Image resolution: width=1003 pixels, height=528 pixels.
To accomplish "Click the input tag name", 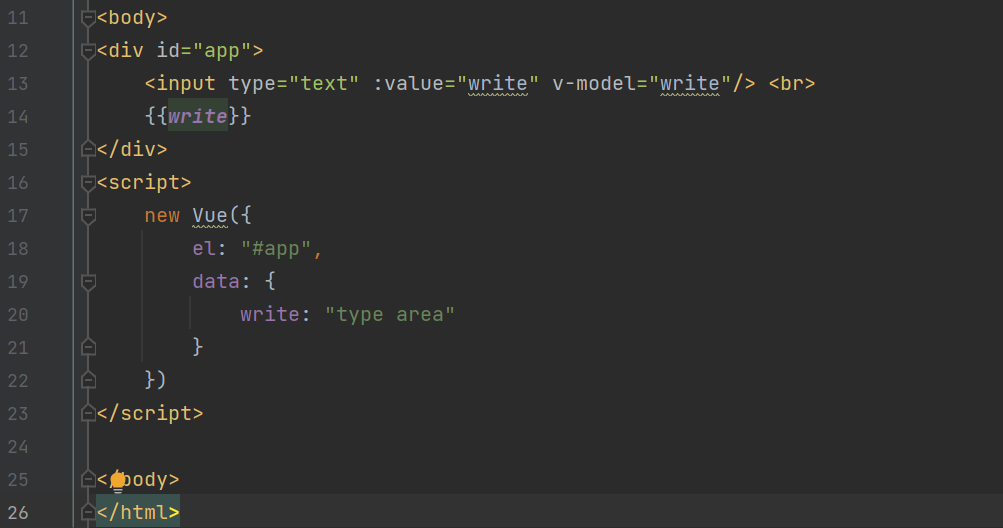I will point(186,84).
